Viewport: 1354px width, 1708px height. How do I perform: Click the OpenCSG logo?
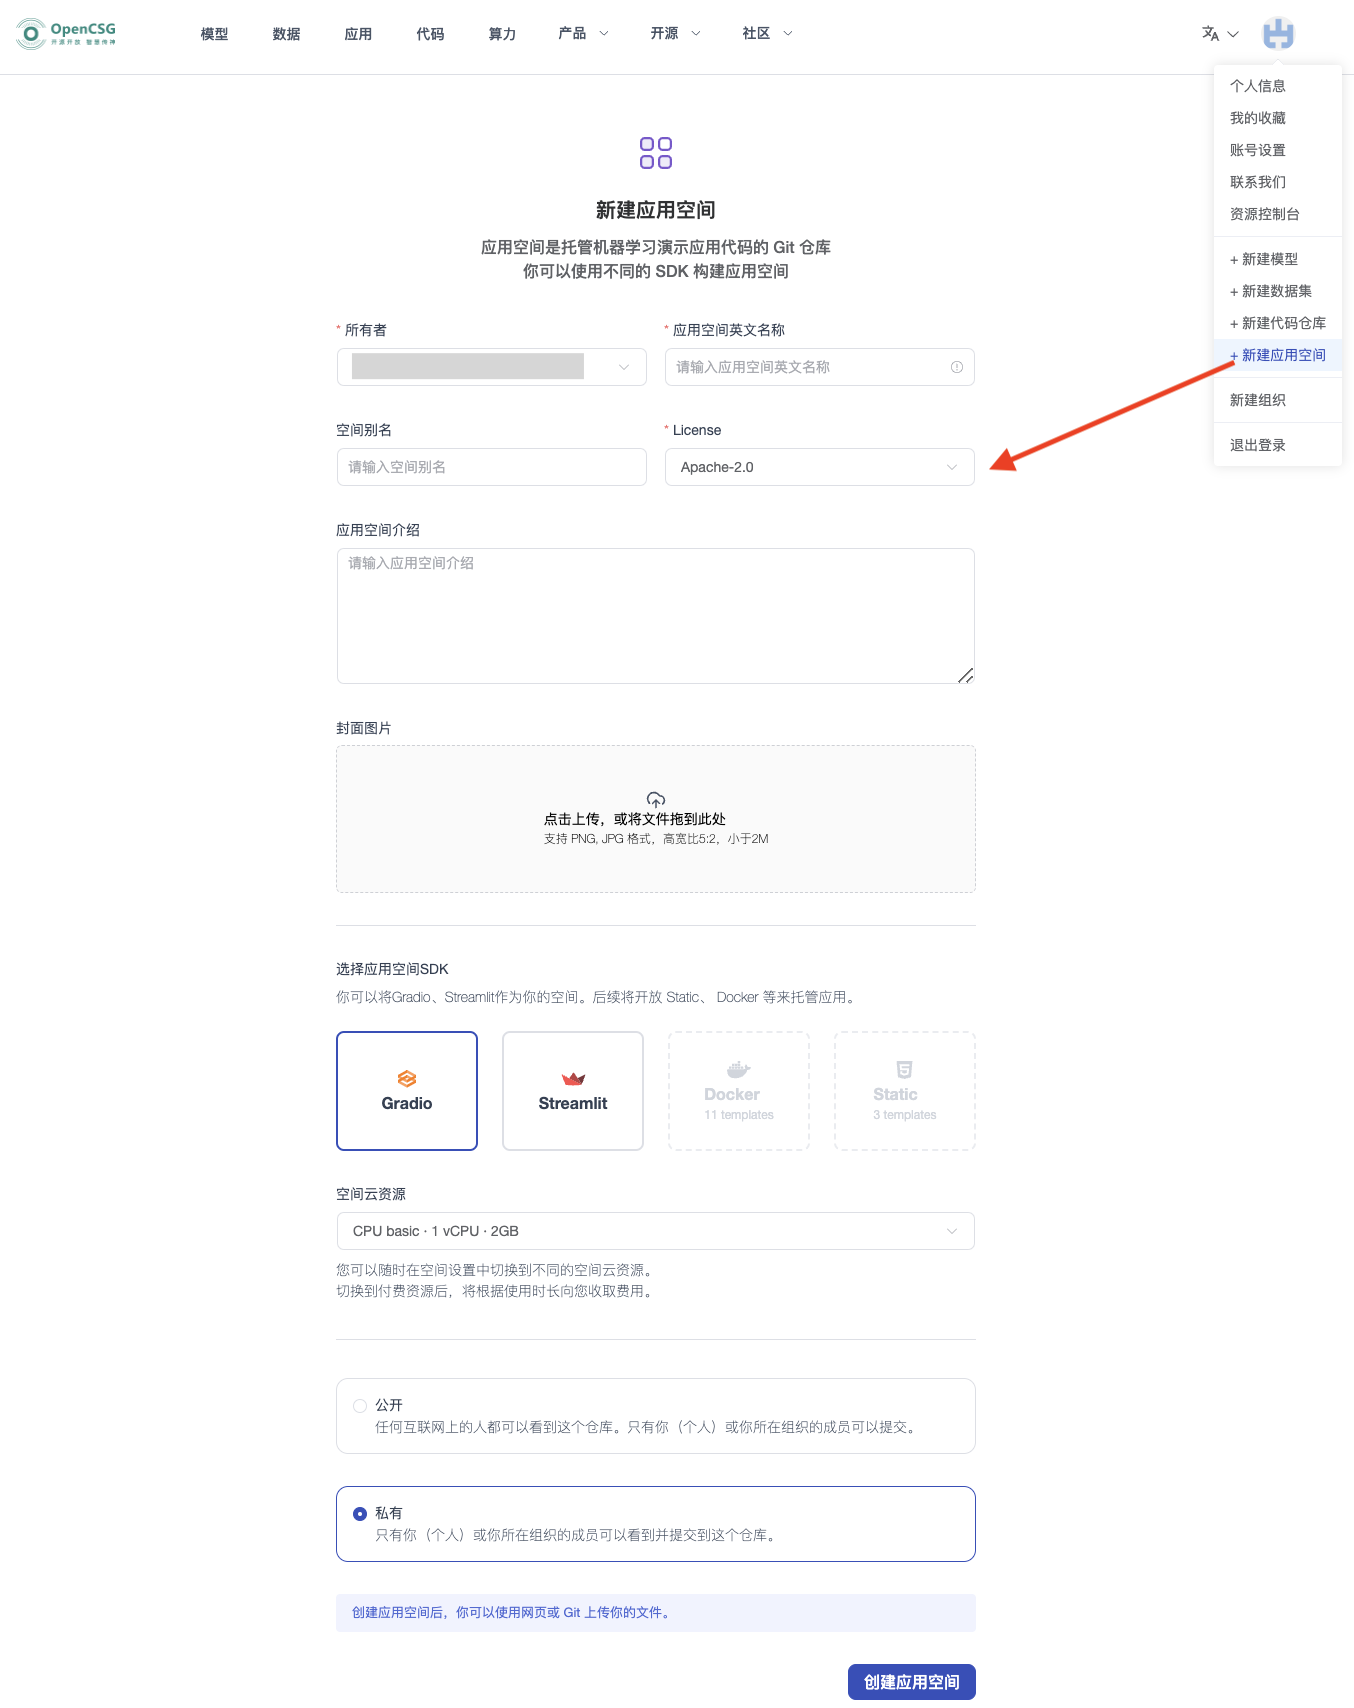66,34
